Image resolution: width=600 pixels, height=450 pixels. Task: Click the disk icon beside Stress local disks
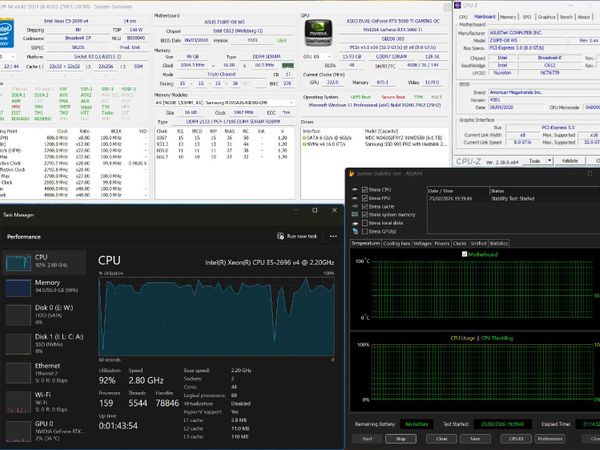point(355,223)
